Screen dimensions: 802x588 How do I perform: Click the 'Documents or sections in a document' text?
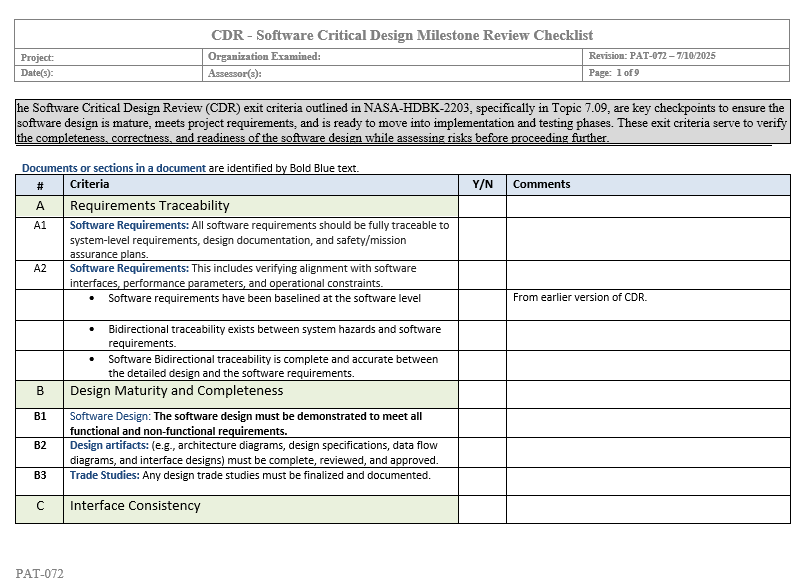click(x=114, y=168)
